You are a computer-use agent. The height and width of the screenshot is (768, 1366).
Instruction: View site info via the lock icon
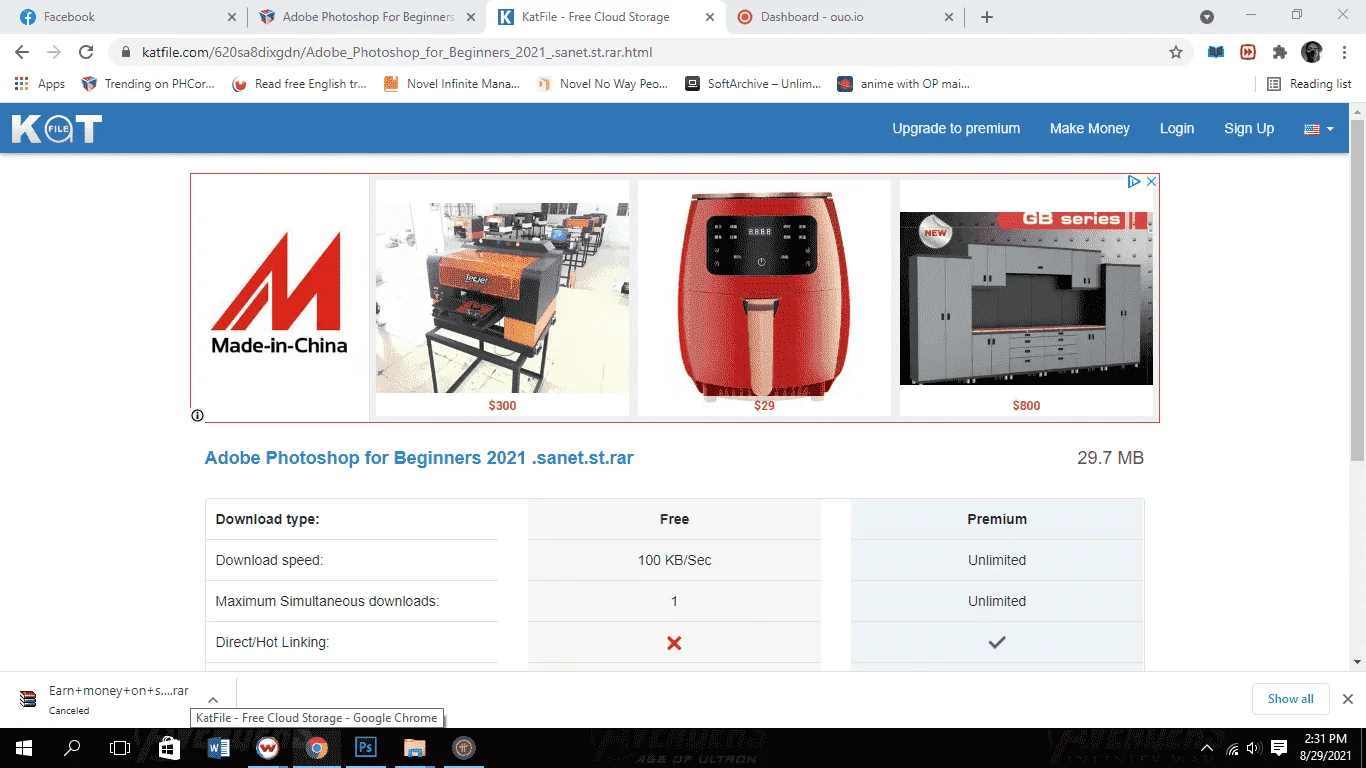tap(126, 52)
